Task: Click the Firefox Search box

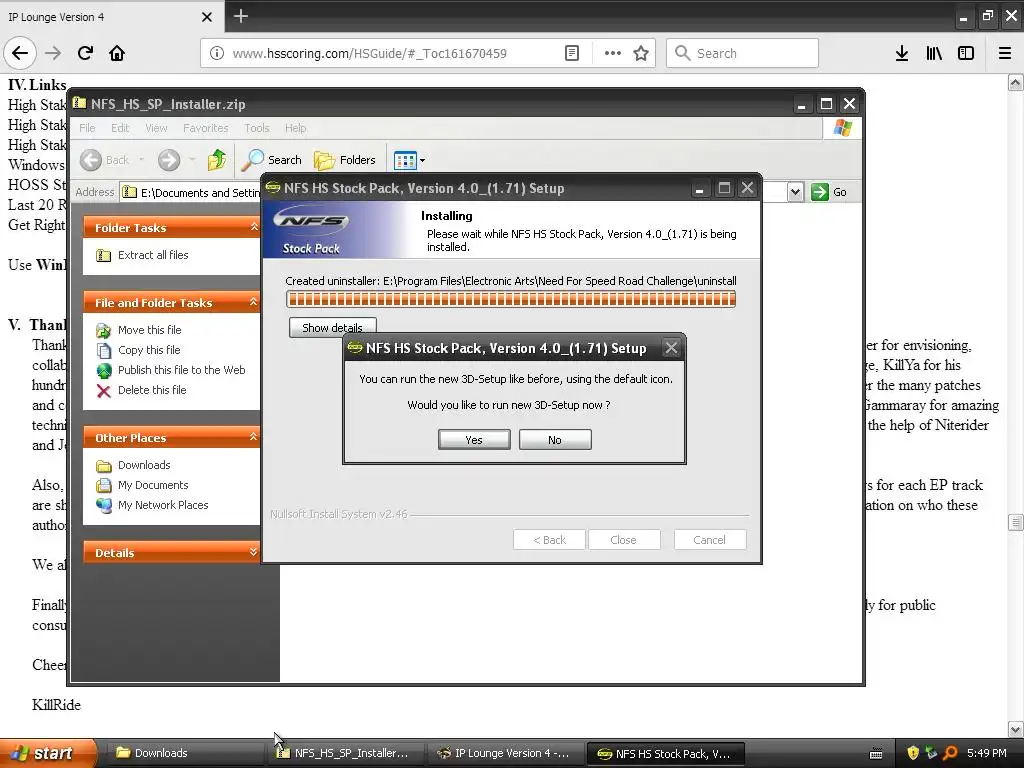Action: tap(743, 53)
